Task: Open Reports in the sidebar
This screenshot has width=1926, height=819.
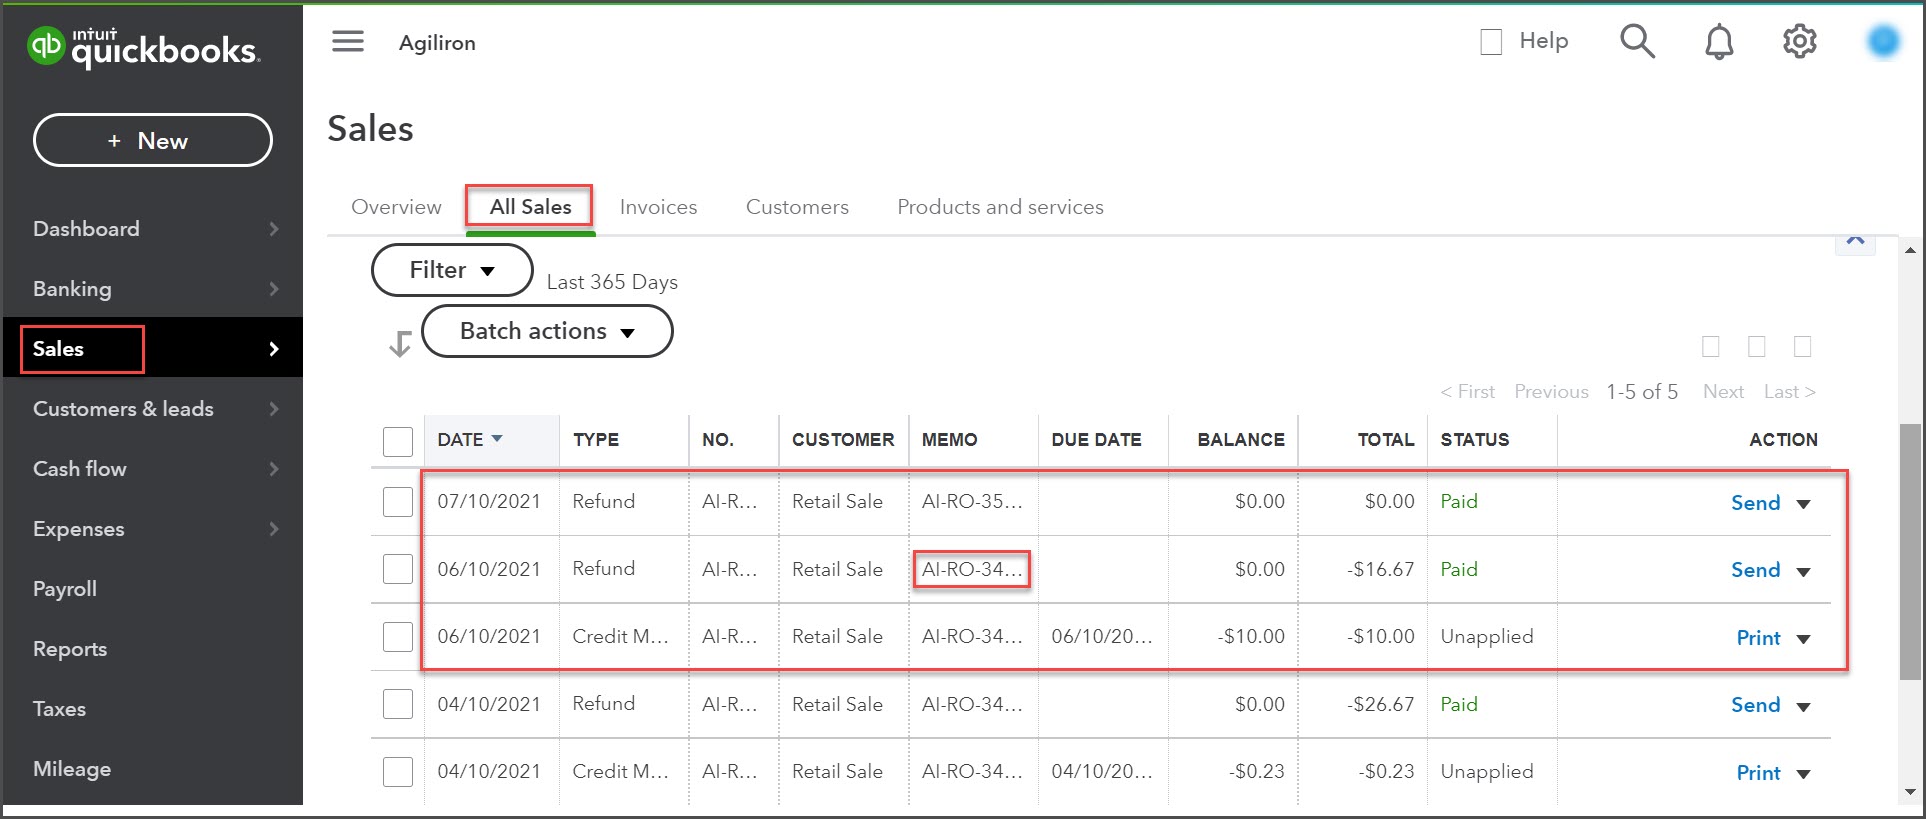Action: tap(70, 649)
